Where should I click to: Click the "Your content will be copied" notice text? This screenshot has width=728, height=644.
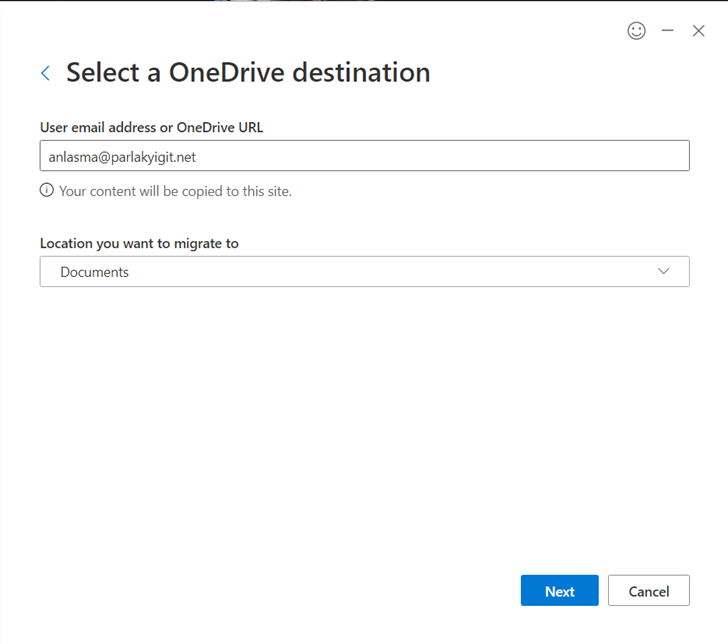176,191
